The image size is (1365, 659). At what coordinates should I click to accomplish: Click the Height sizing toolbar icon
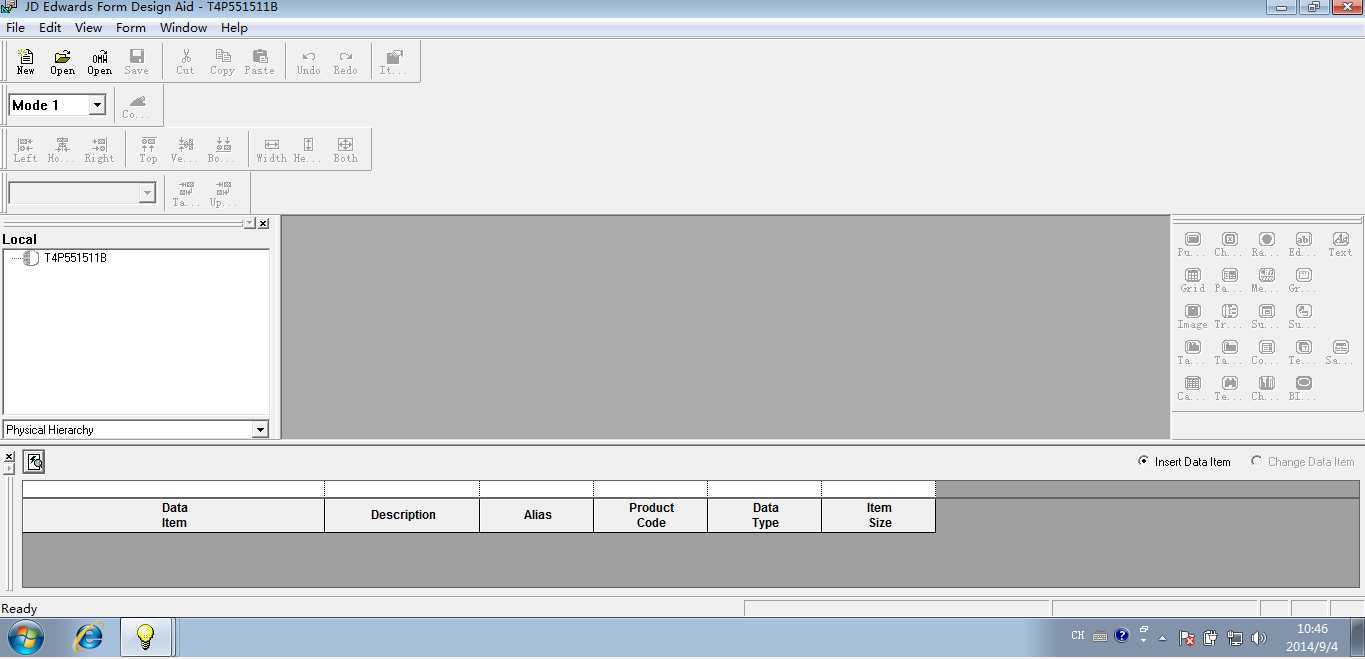pos(308,150)
